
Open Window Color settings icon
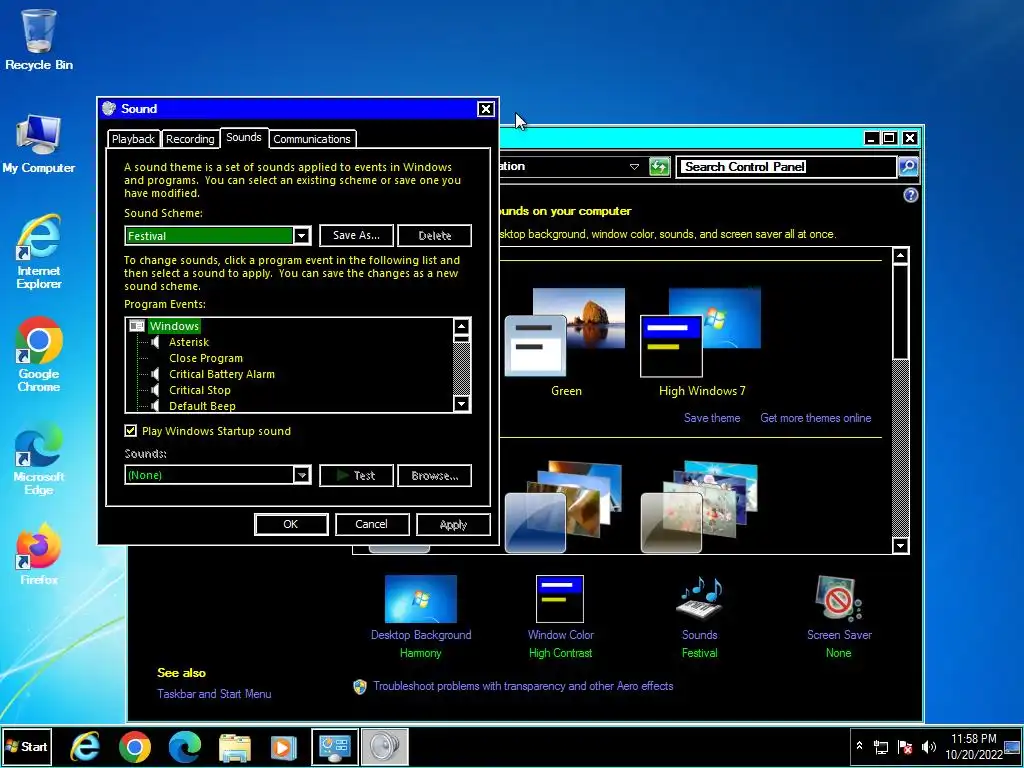coord(560,598)
